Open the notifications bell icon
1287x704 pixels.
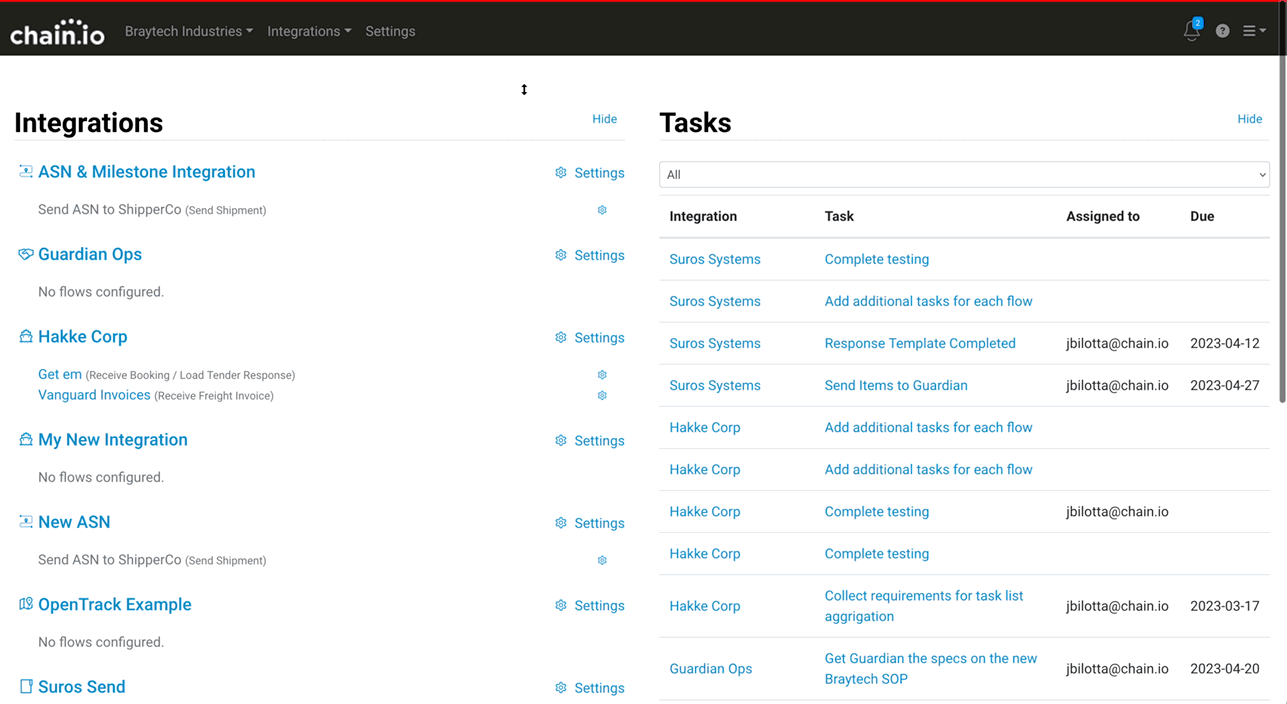tap(1192, 30)
